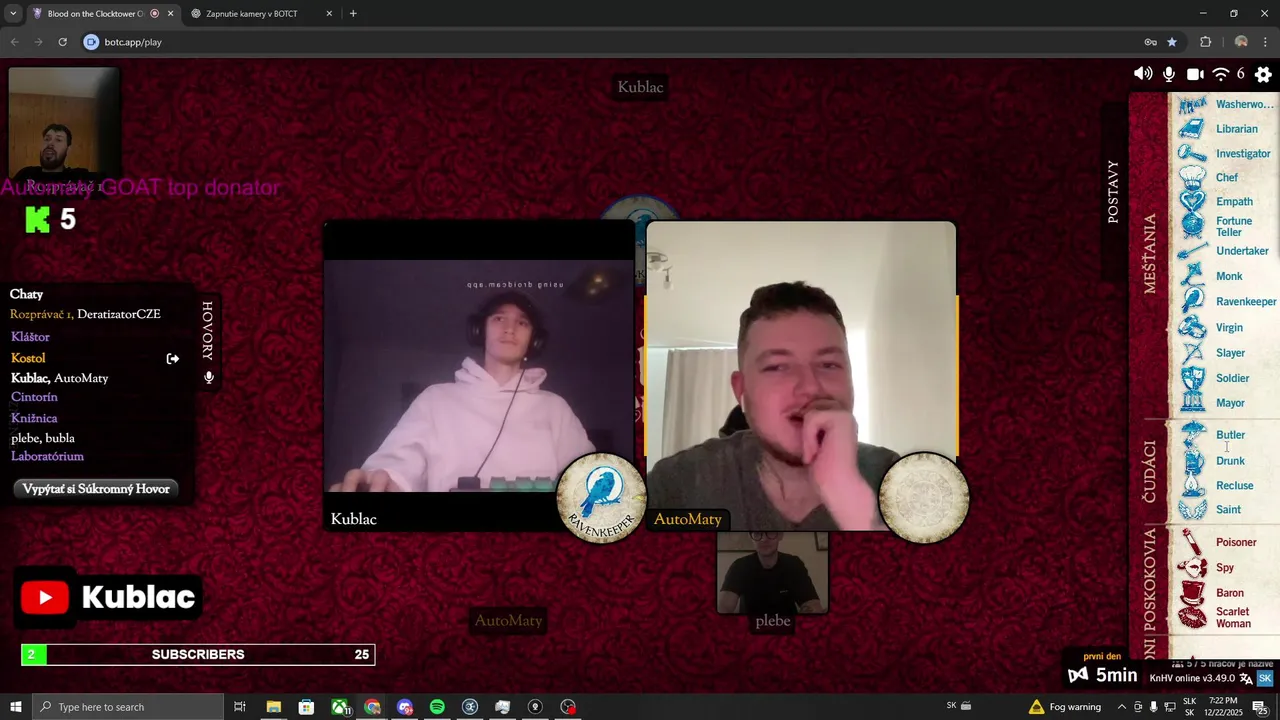This screenshot has width=1280, height=720.
Task: Join the Laboratórium chat room
Action: 47,456
